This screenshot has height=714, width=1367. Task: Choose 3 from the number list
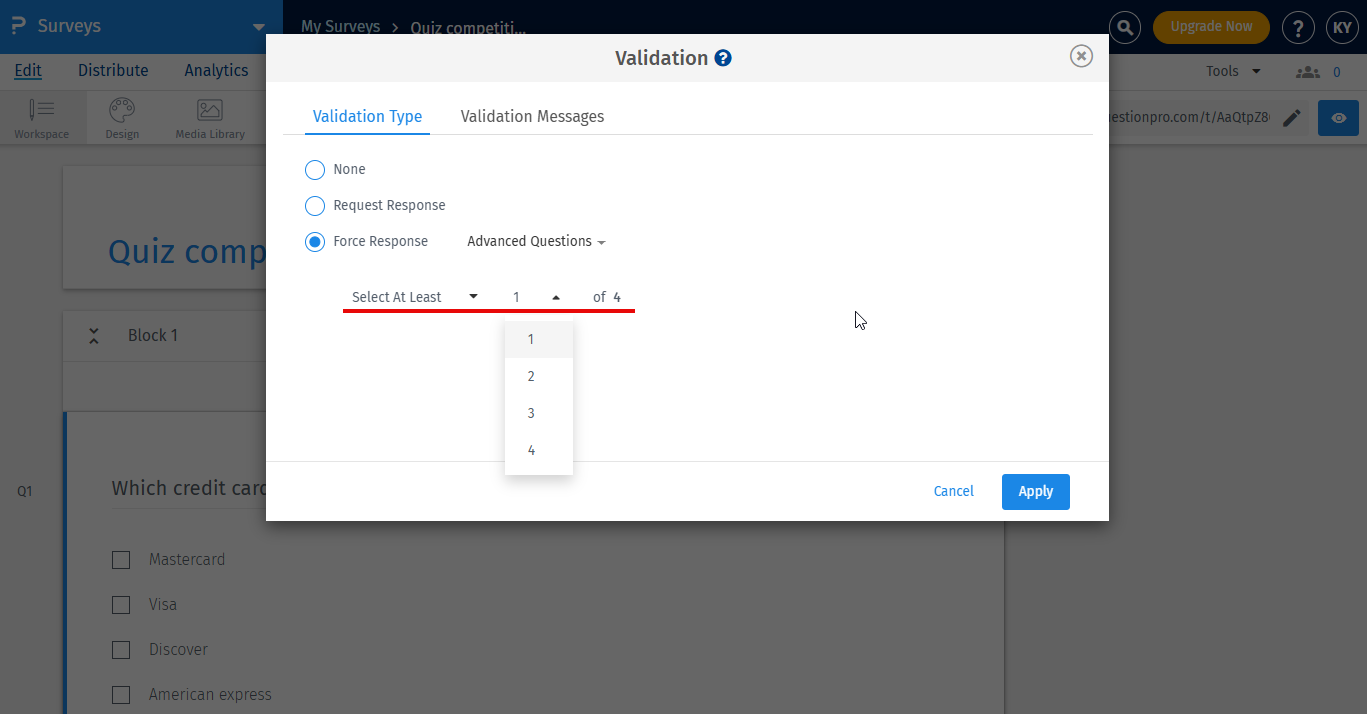(531, 412)
